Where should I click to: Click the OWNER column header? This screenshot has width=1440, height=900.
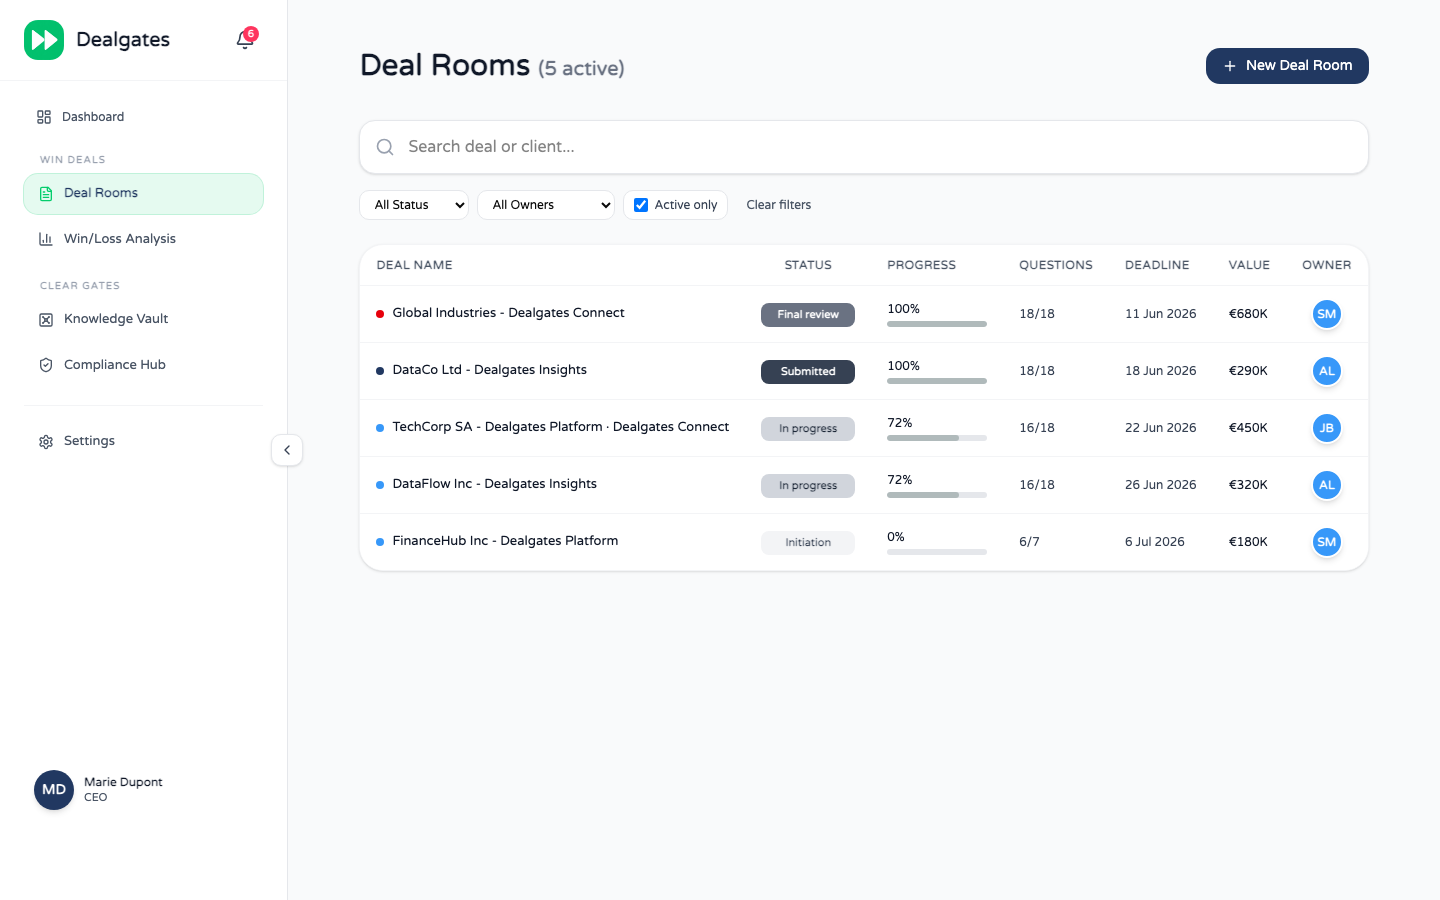pos(1327,265)
